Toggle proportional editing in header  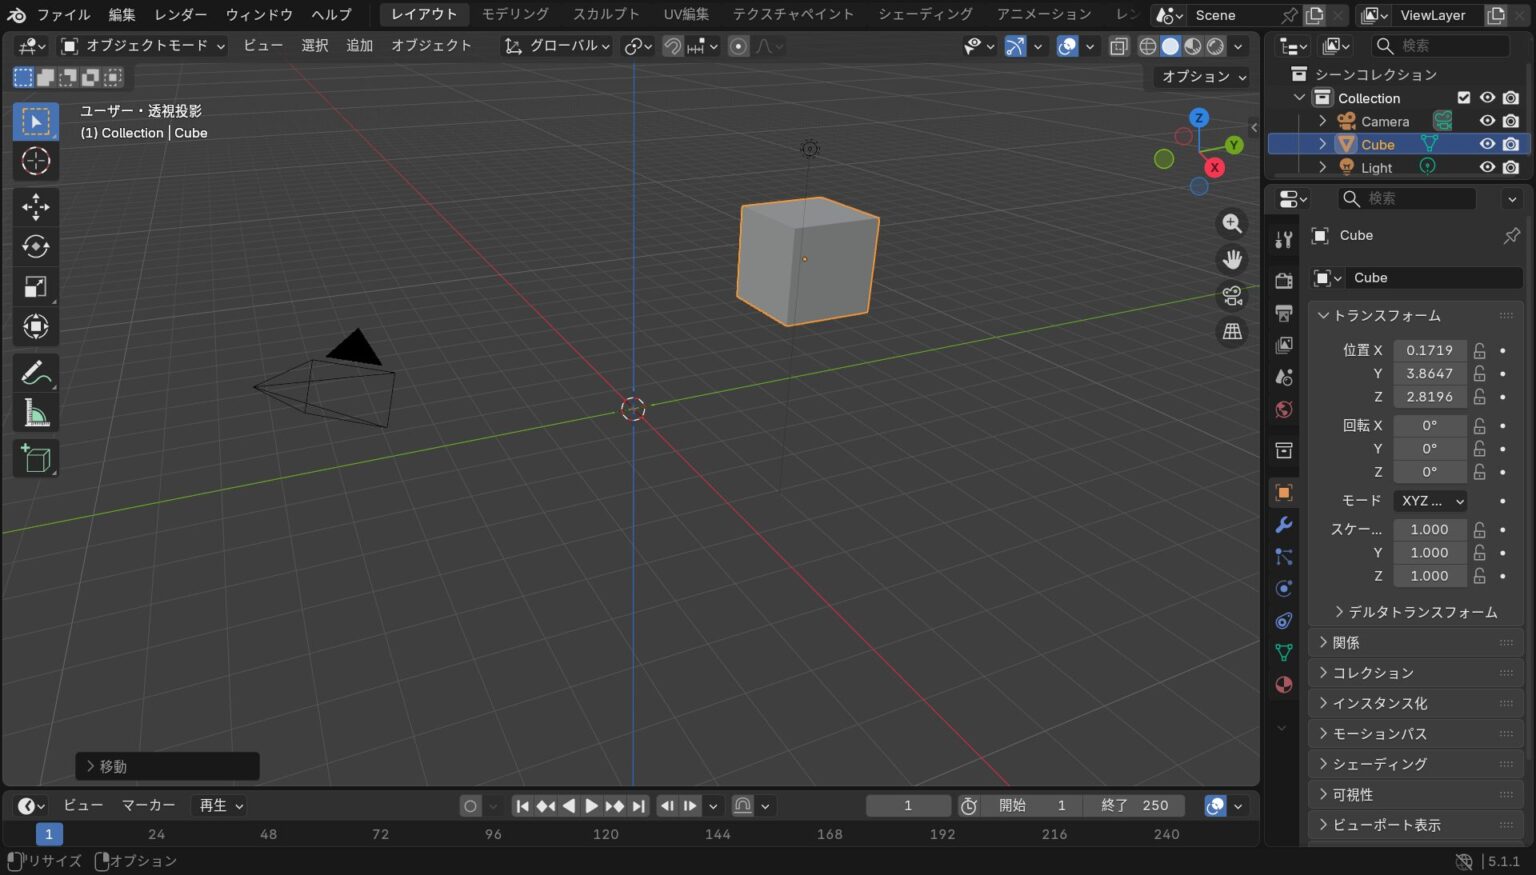click(738, 46)
